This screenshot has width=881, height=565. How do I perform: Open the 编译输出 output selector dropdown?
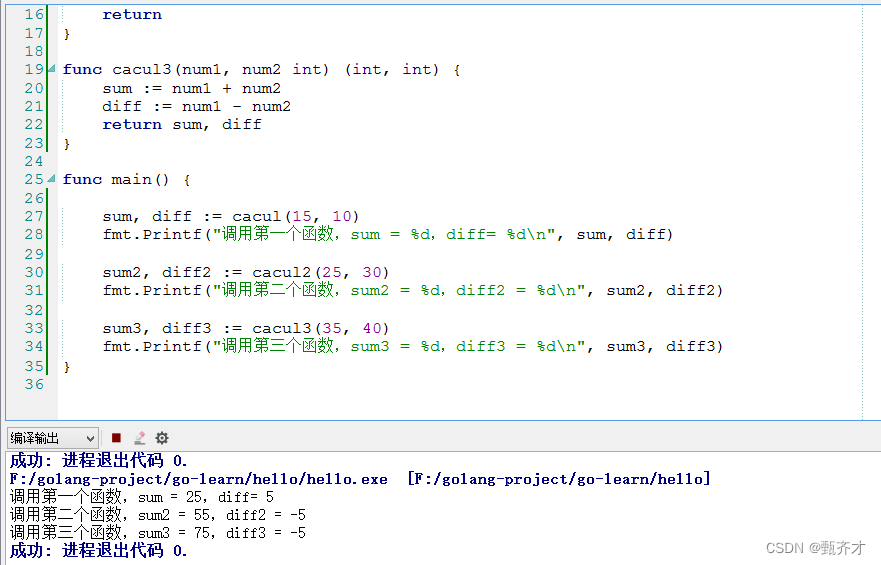coord(53,438)
